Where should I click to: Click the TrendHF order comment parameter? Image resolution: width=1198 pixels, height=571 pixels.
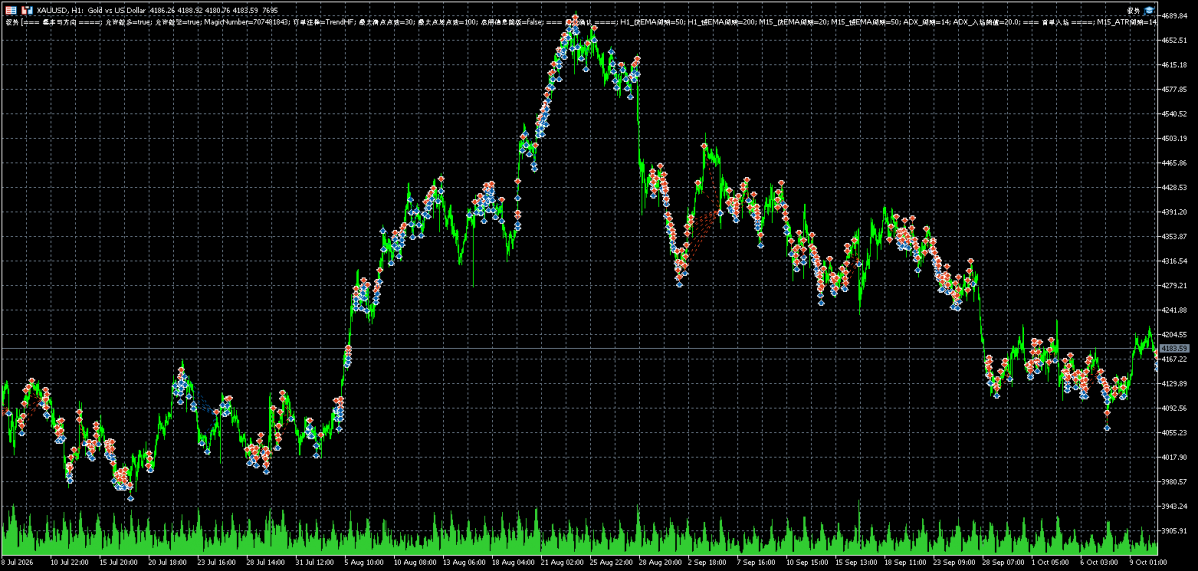point(324,22)
